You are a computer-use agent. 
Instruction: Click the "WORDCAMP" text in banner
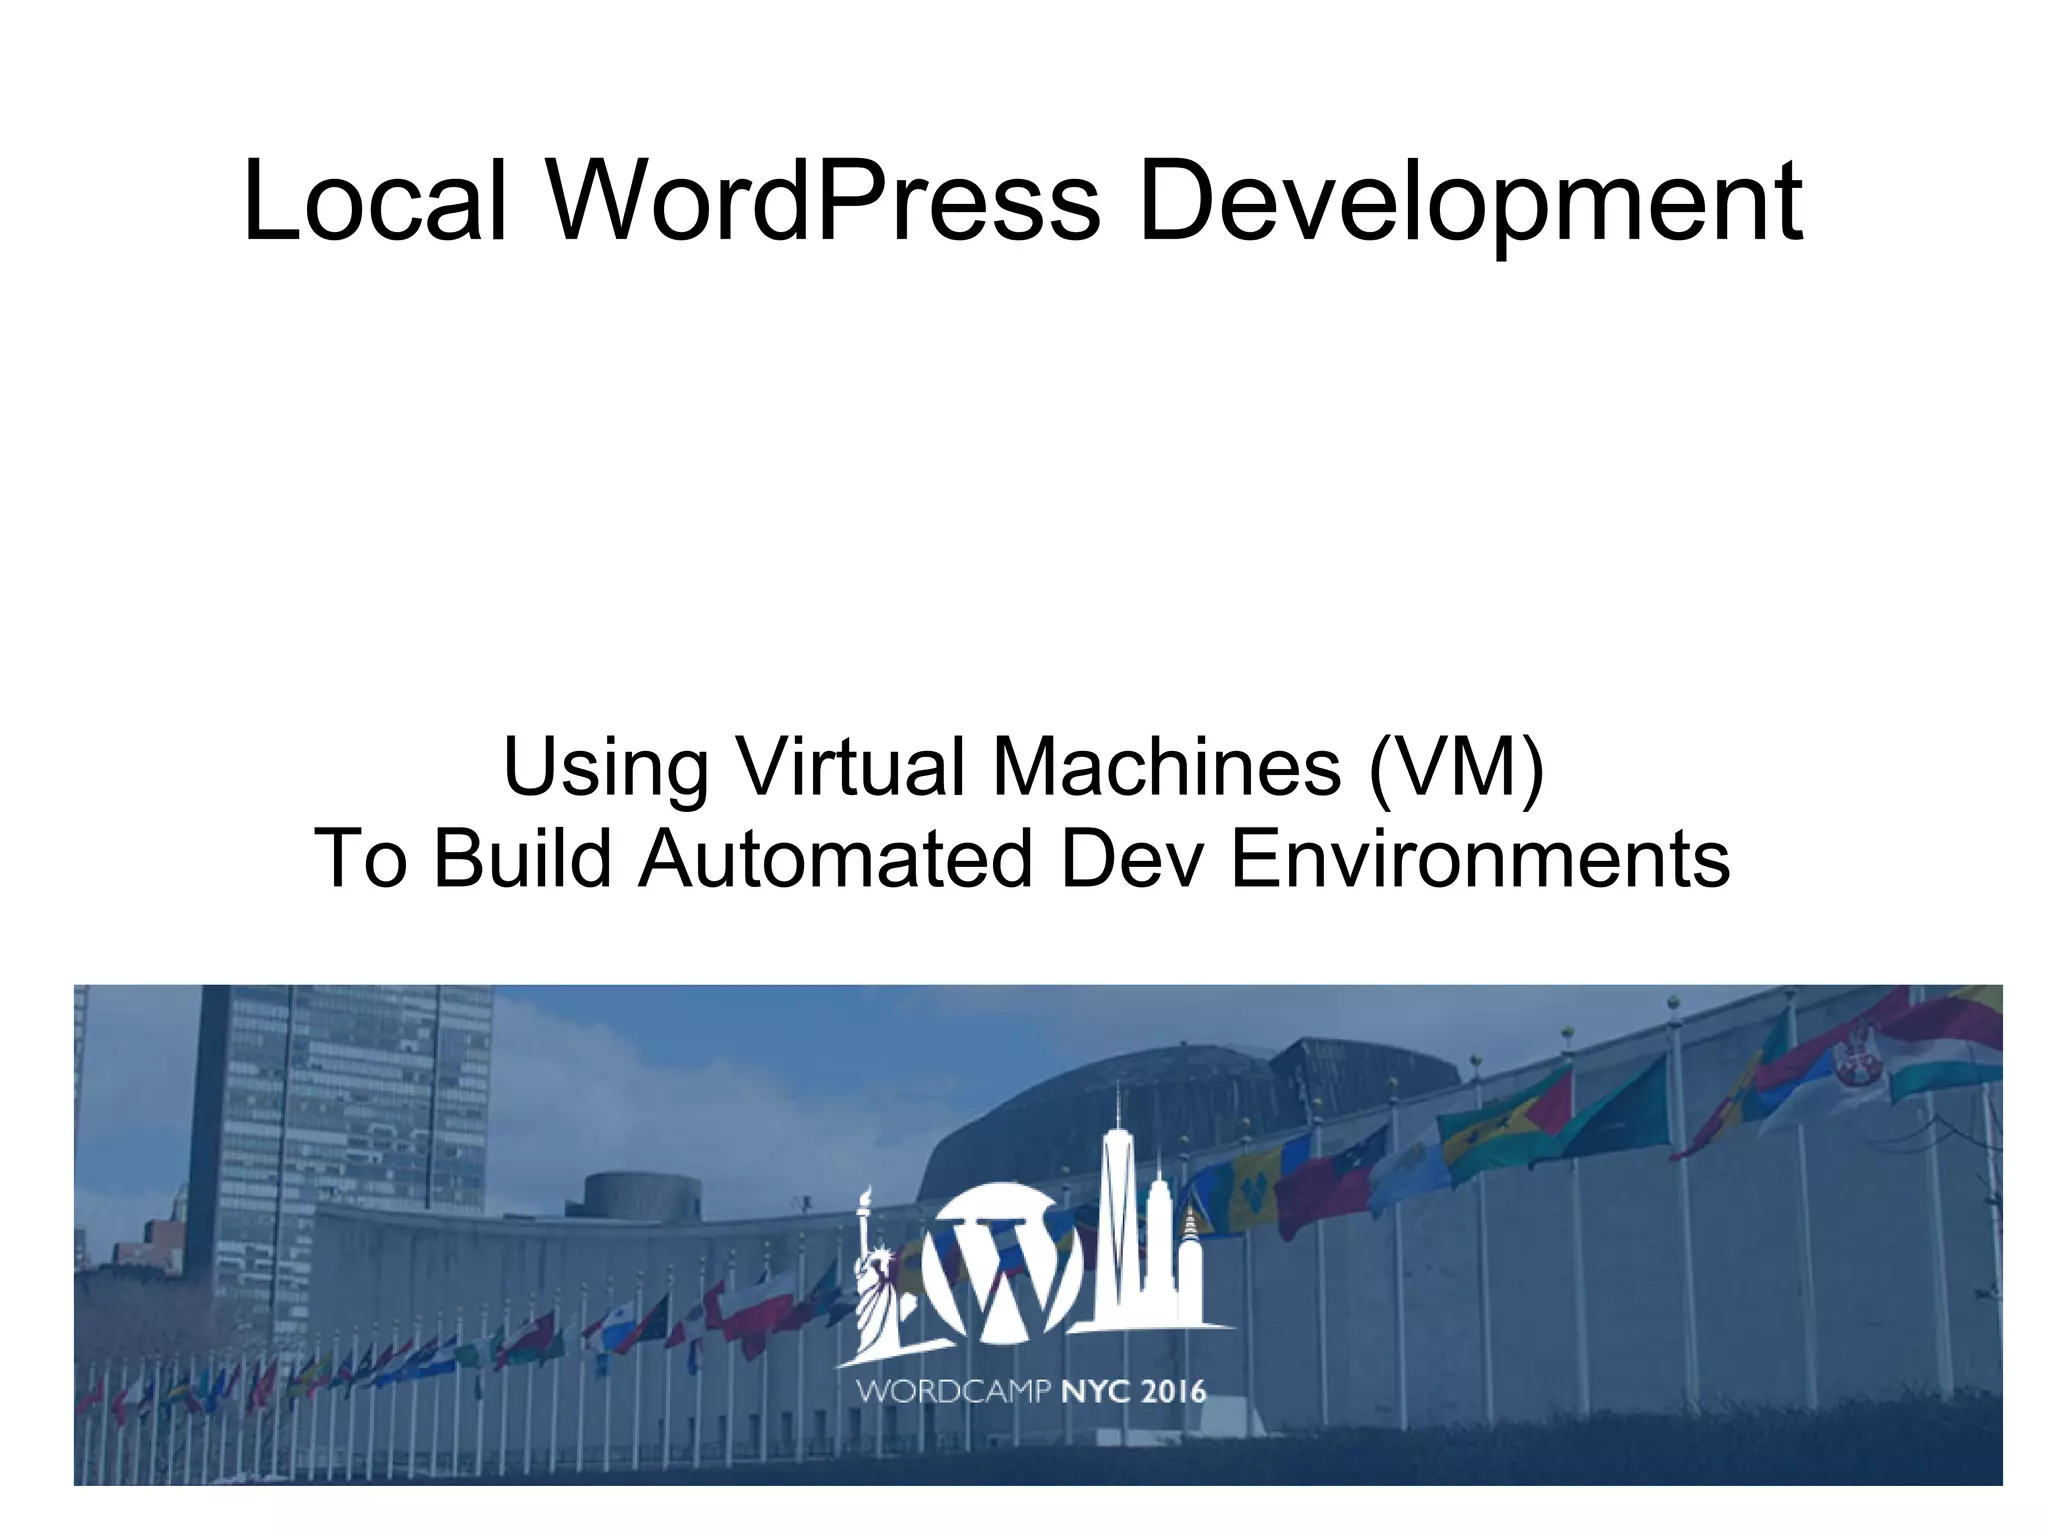click(953, 1391)
